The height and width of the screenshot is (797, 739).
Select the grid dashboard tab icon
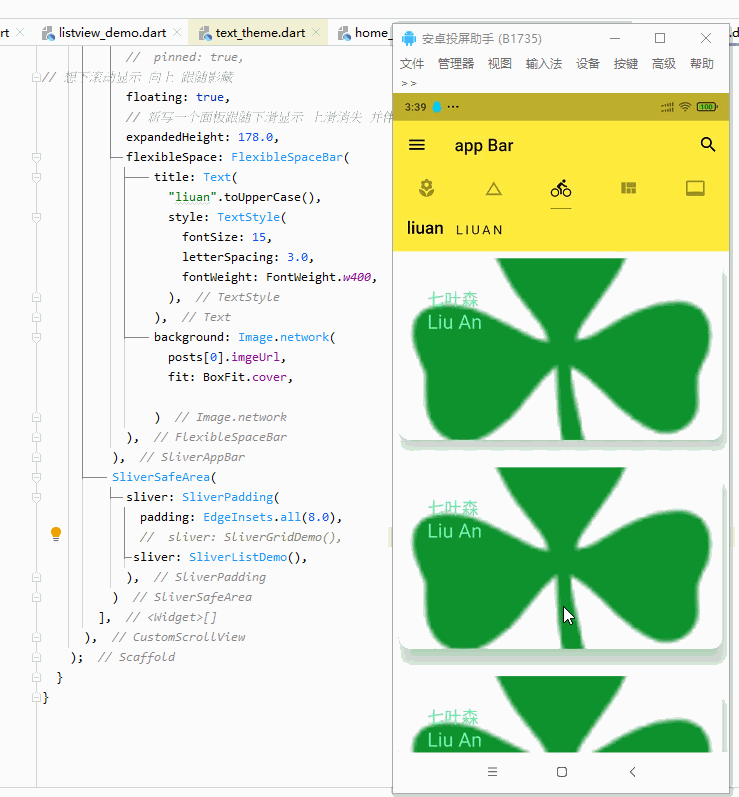coord(628,189)
